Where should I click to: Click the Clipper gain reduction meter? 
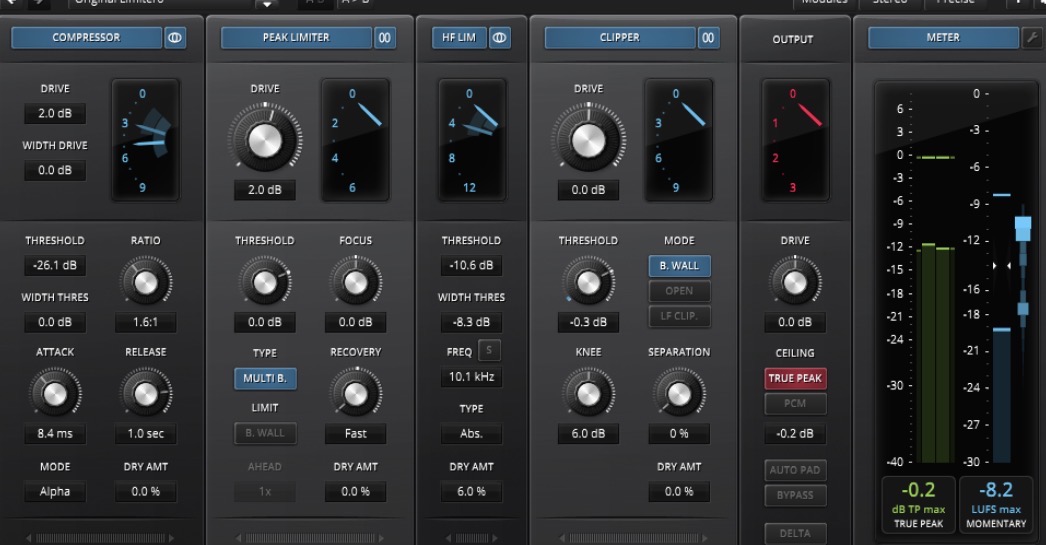point(678,140)
